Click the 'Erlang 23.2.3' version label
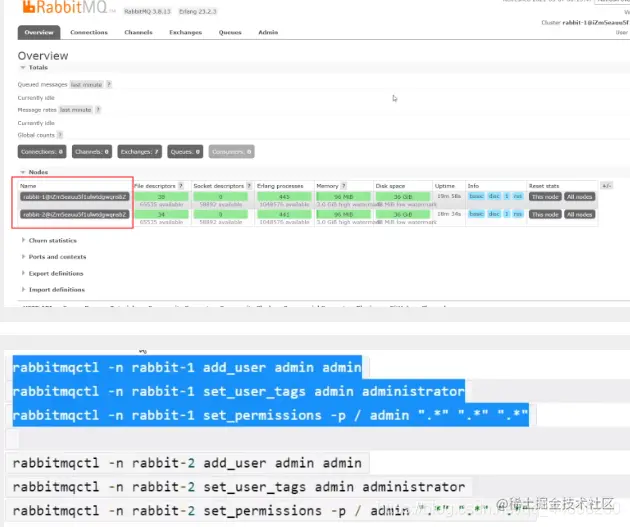This screenshot has width=630, height=527. (198, 12)
